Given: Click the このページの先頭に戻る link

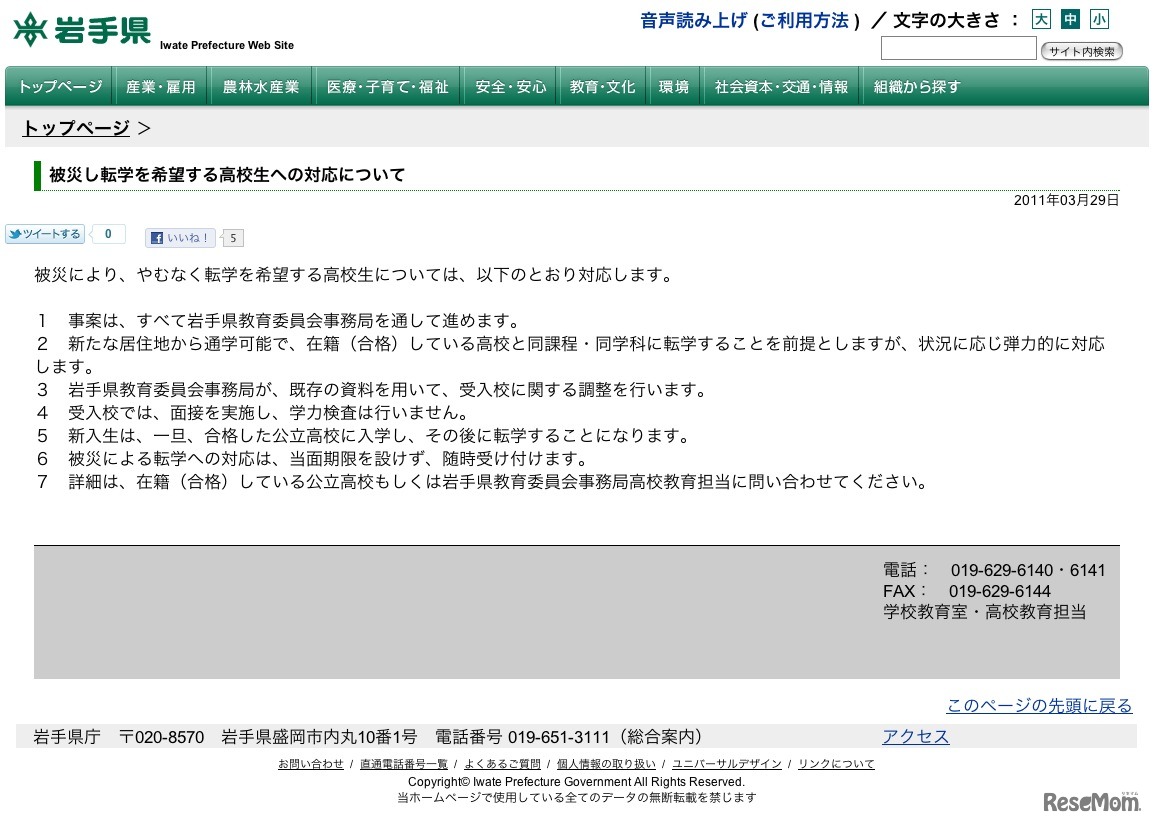Looking at the screenshot, I should tap(1039, 705).
